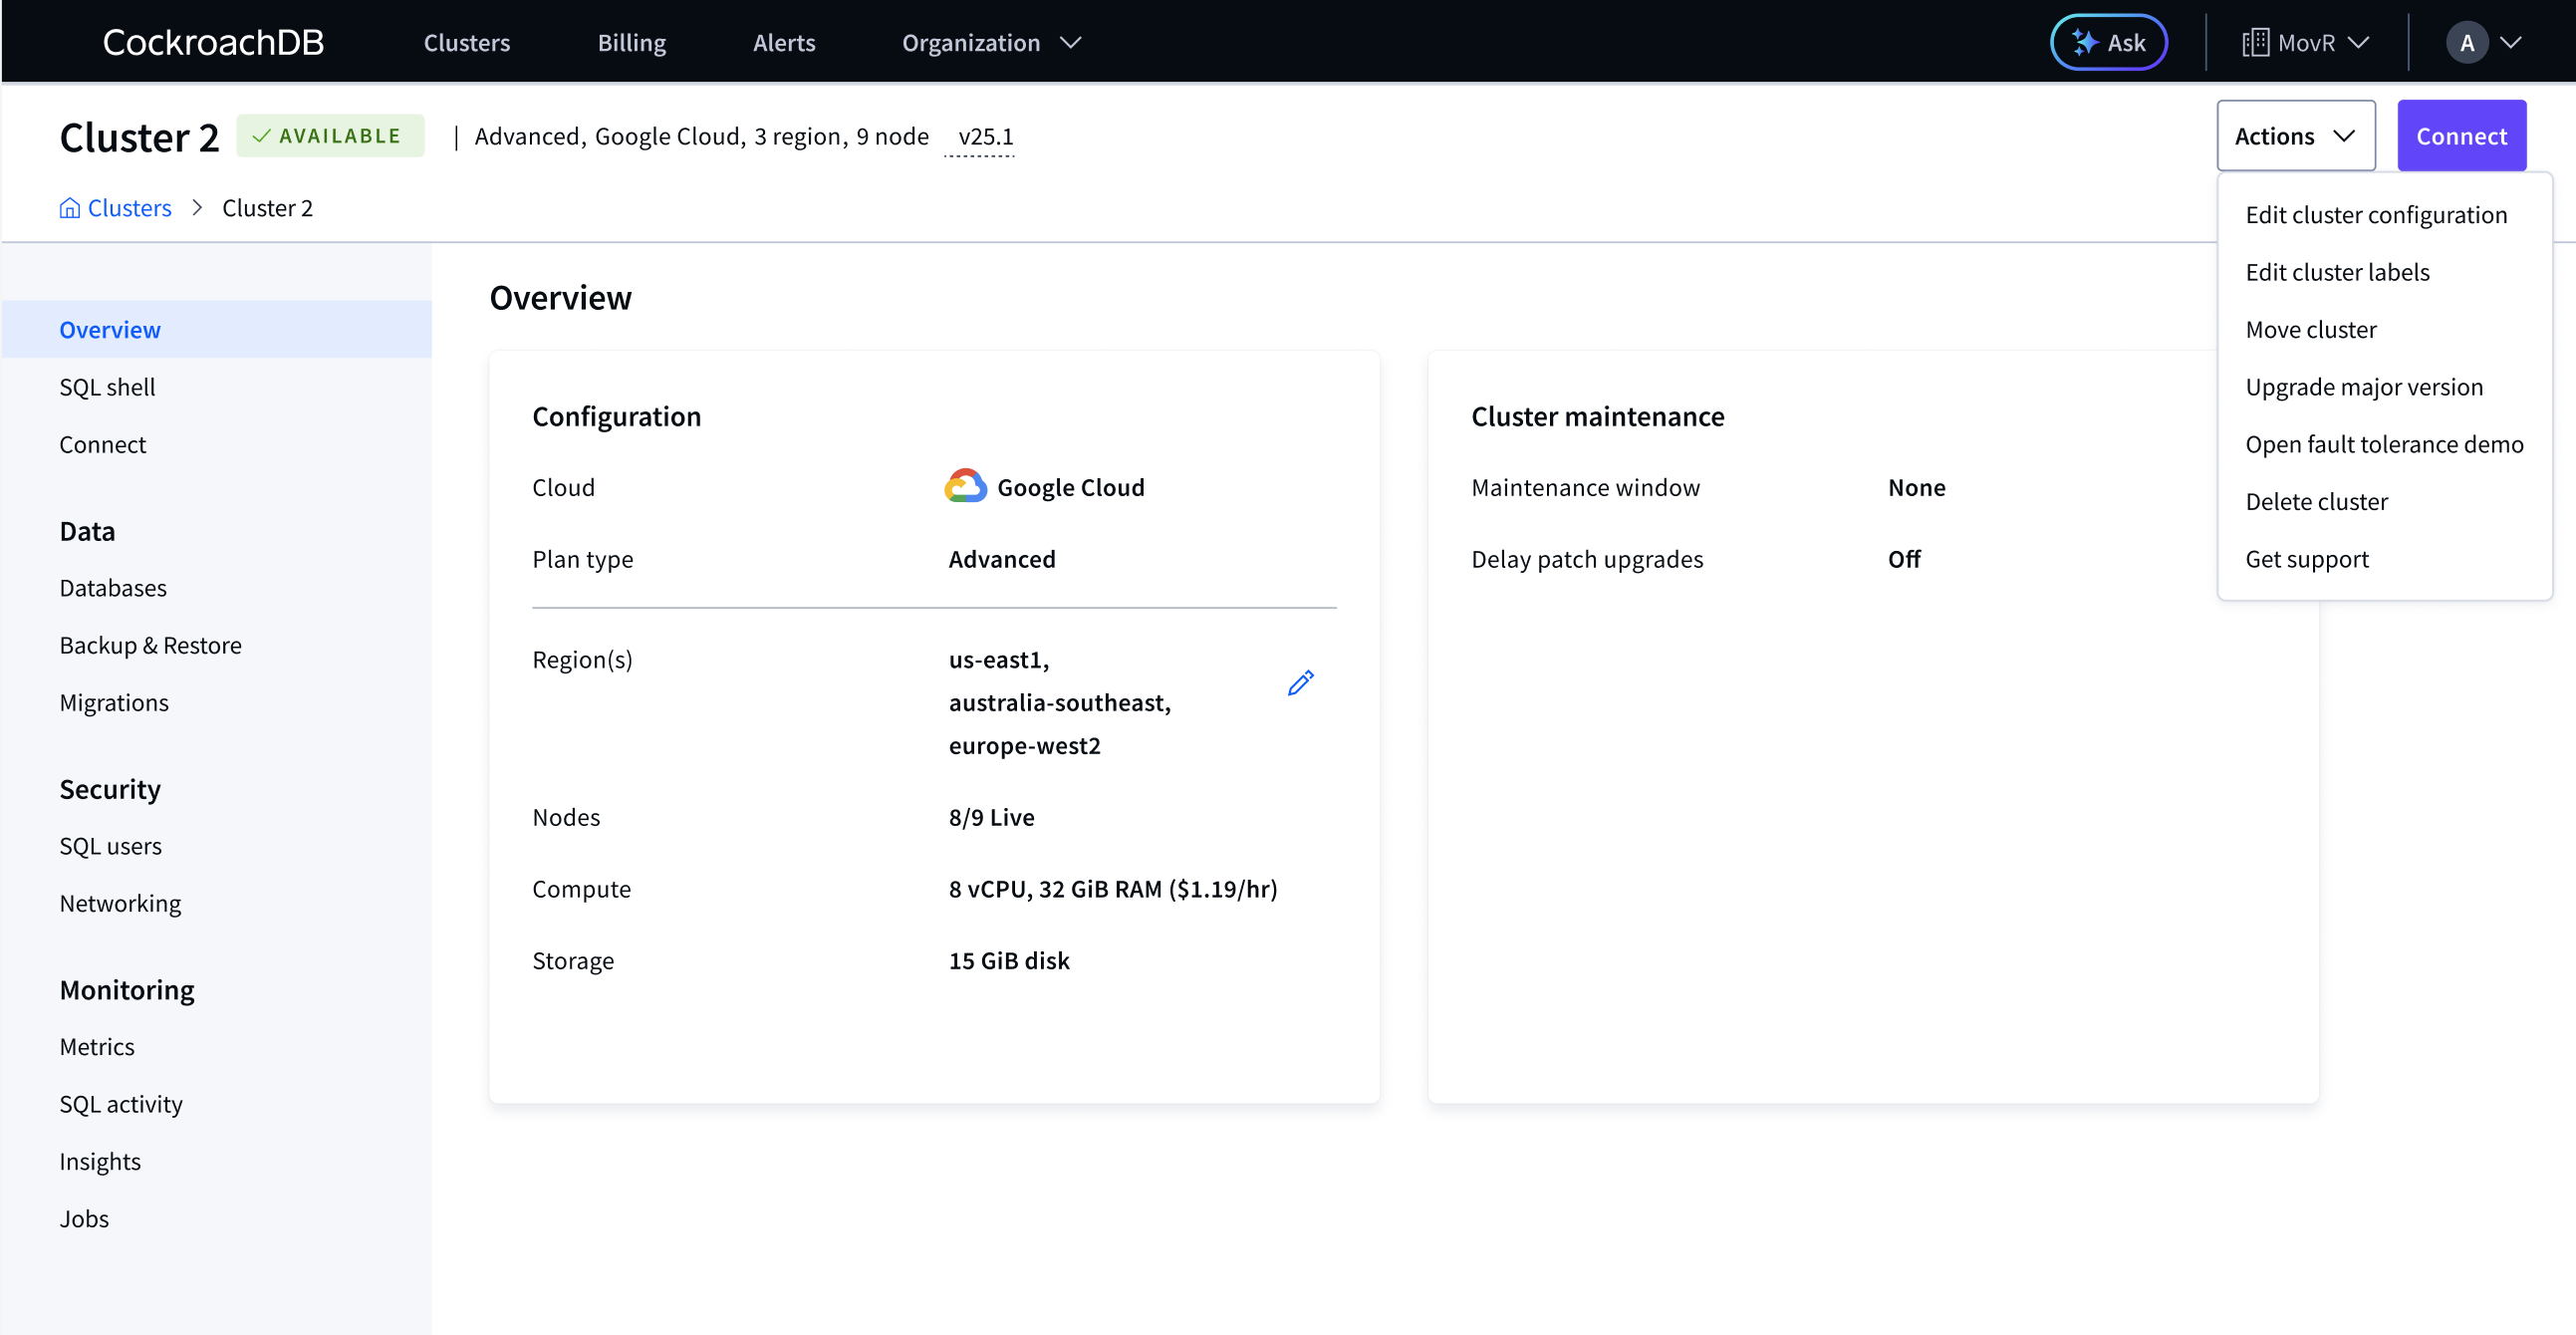This screenshot has width=2576, height=1335.
Task: Click the pencil icon to edit regions
Action: (x=1300, y=683)
